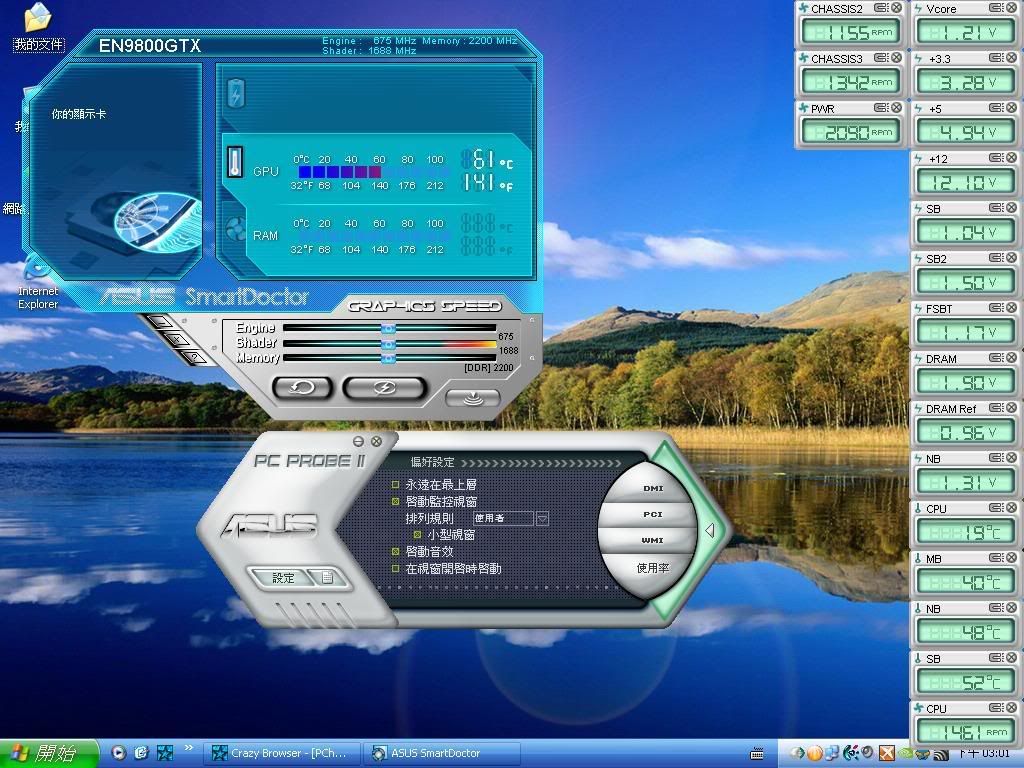Click the eject-style button under the Memory slider

pos(474,396)
